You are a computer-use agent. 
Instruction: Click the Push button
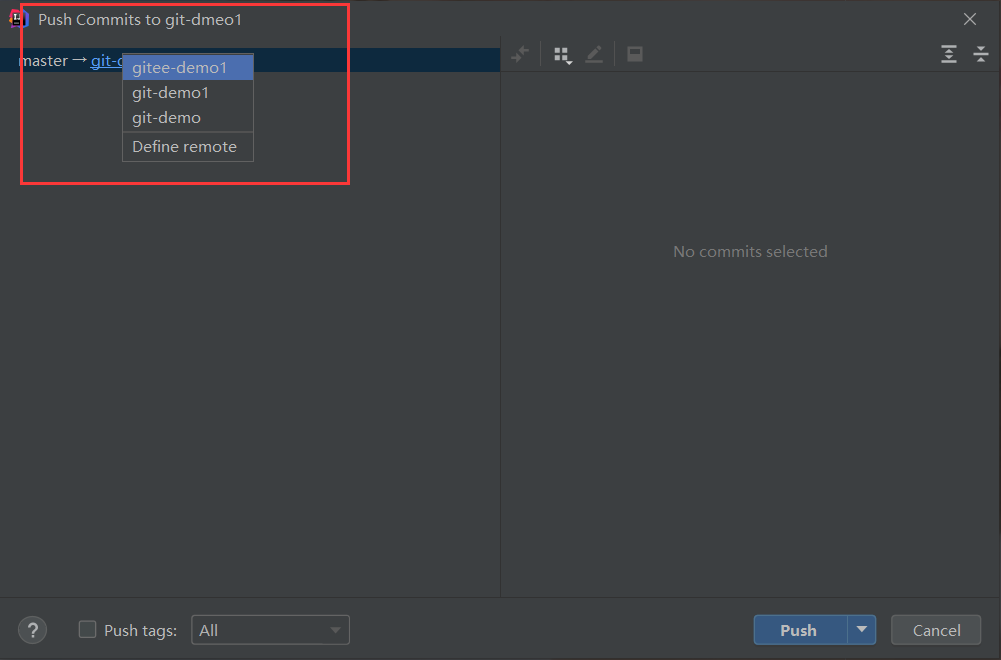click(x=800, y=630)
